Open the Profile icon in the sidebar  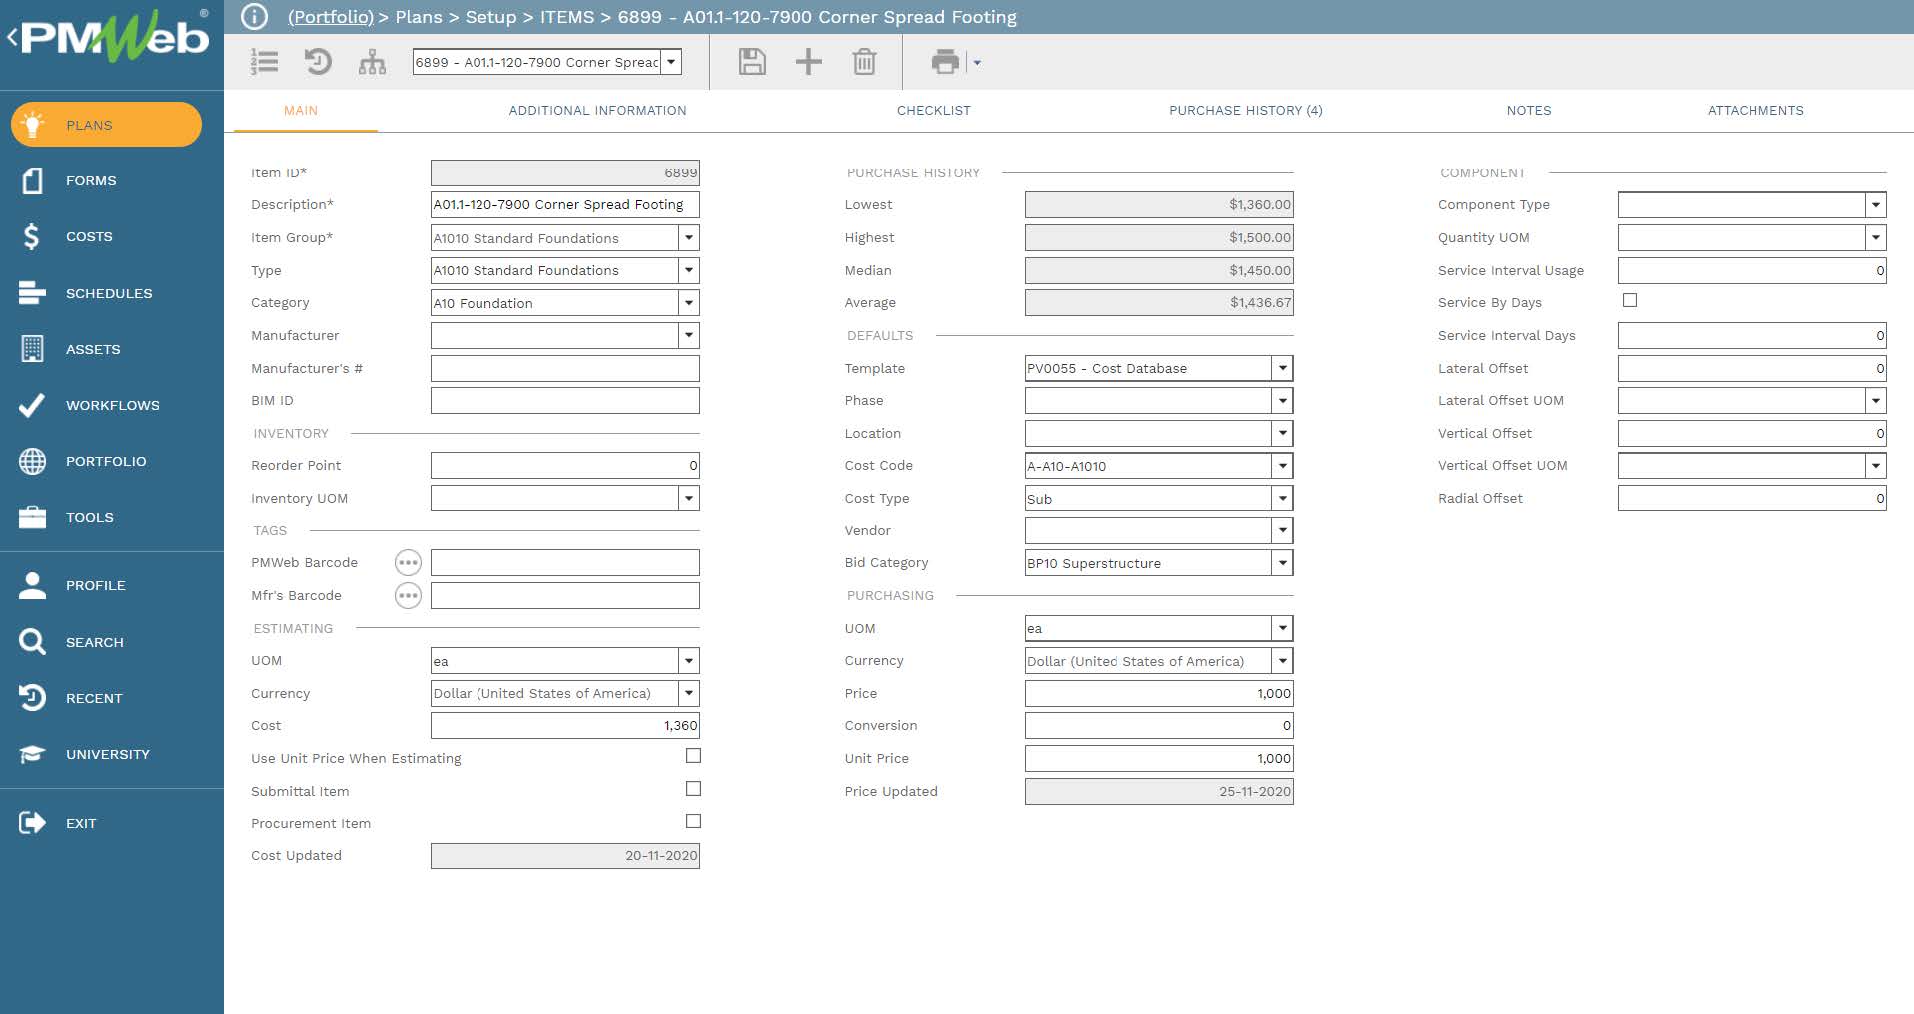(32, 585)
